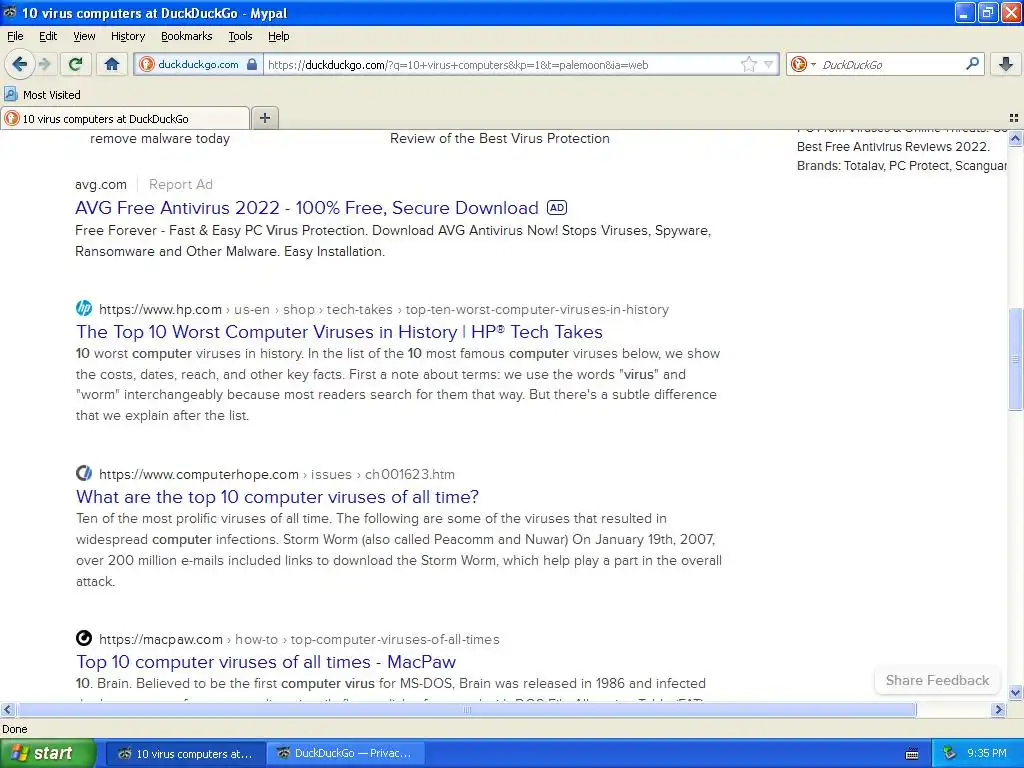1024x768 pixels.
Task: Click the hp.com result URL
Action: point(384,309)
